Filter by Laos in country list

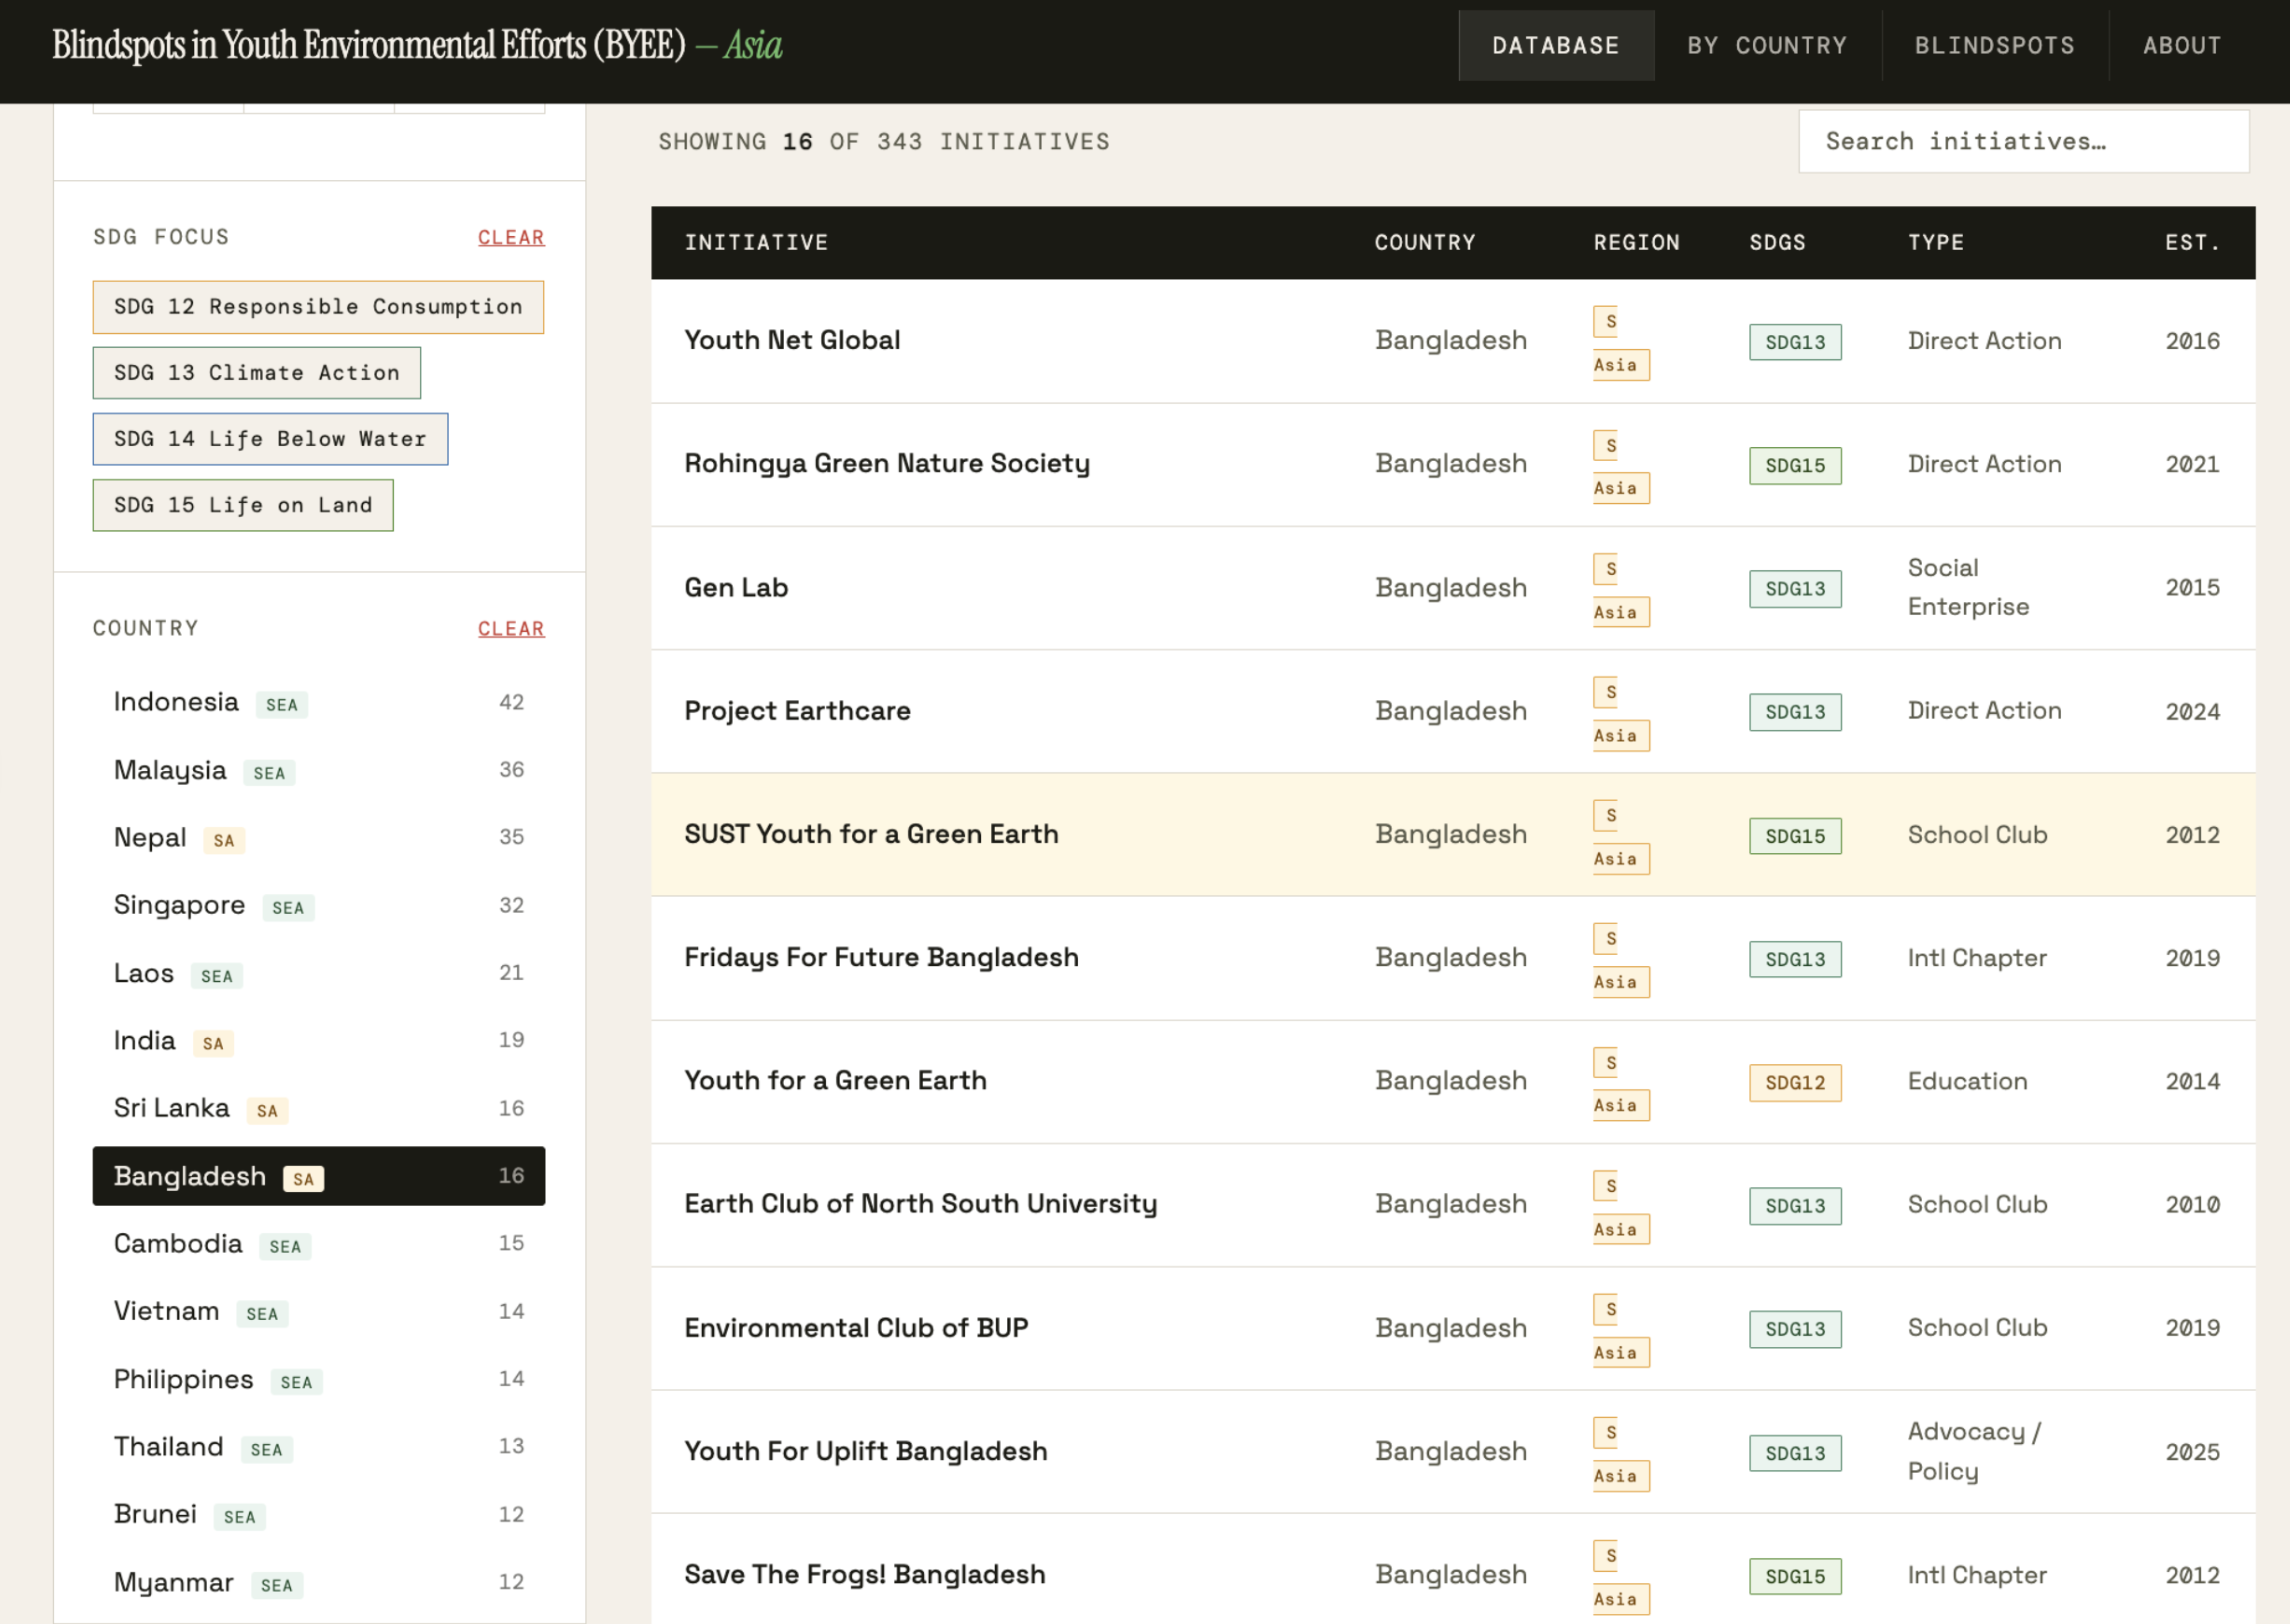pos(319,973)
